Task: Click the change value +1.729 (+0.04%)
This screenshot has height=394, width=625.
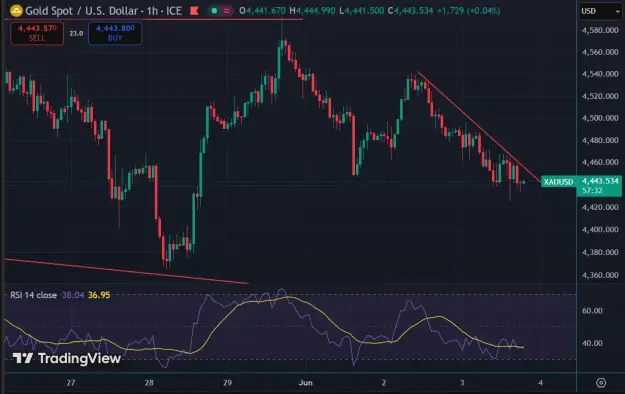Action: click(x=468, y=11)
